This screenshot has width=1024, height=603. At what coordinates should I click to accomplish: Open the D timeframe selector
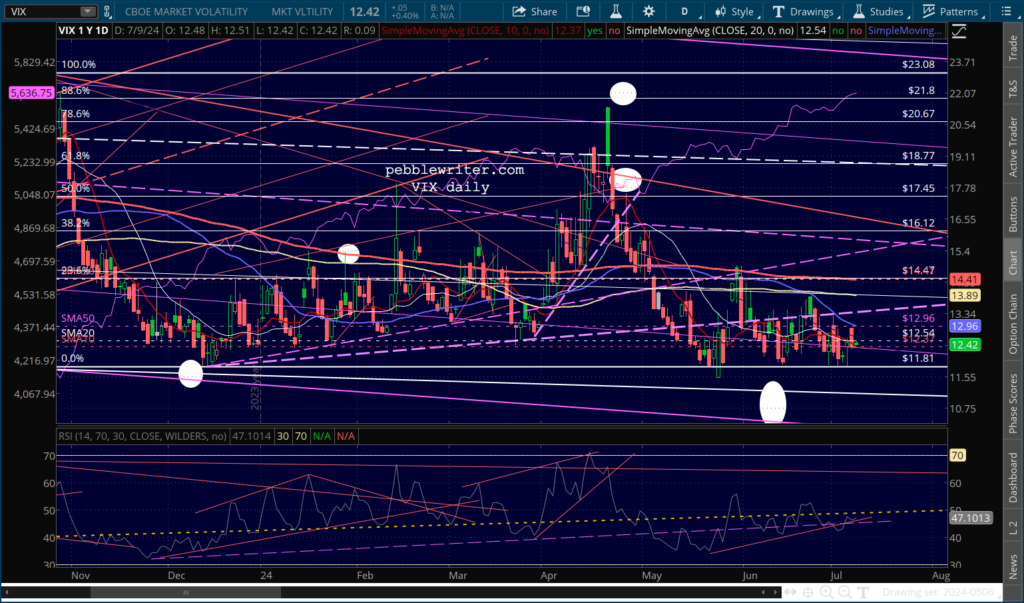click(x=685, y=12)
